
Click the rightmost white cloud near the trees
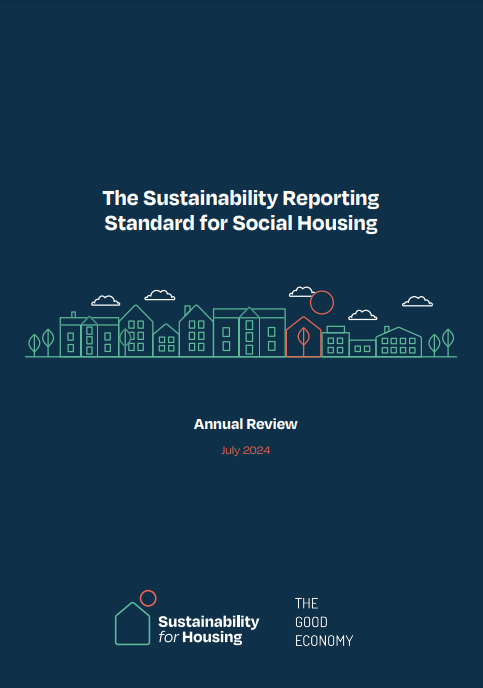(418, 301)
